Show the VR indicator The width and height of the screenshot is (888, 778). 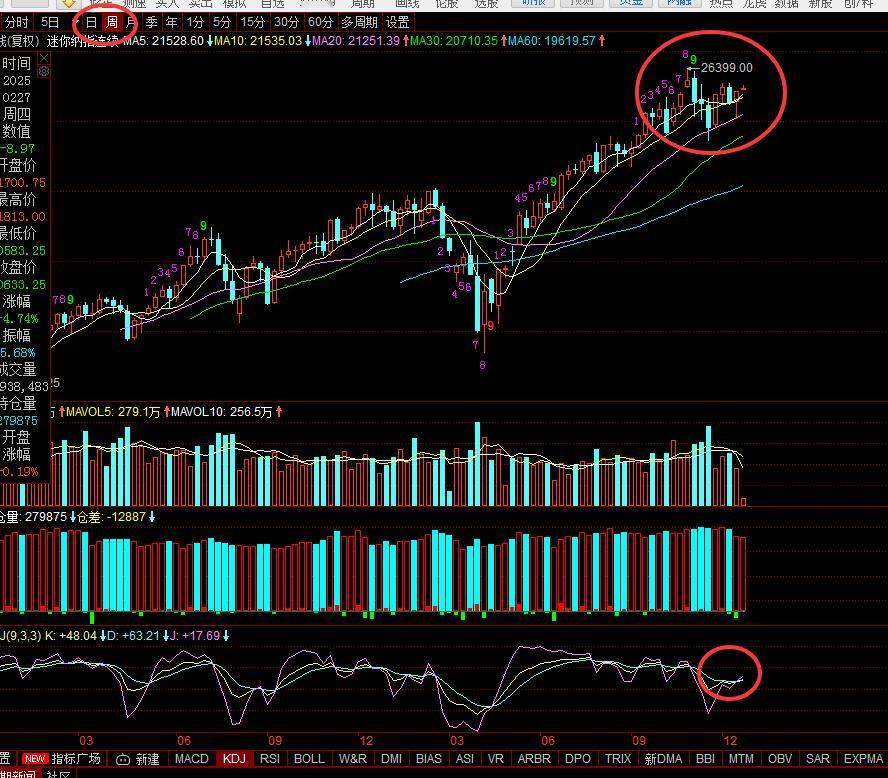(x=496, y=759)
